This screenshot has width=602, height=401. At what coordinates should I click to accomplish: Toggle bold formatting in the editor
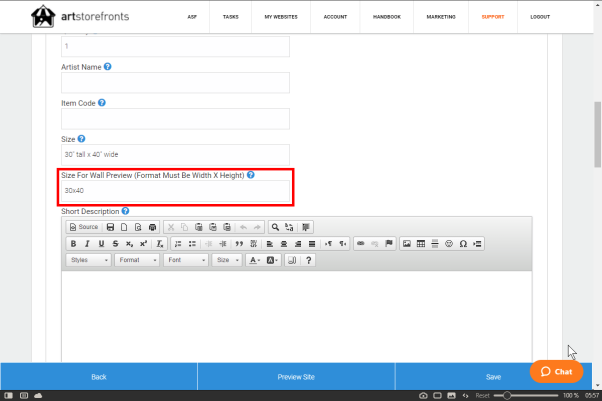pyautogui.click(x=73, y=243)
